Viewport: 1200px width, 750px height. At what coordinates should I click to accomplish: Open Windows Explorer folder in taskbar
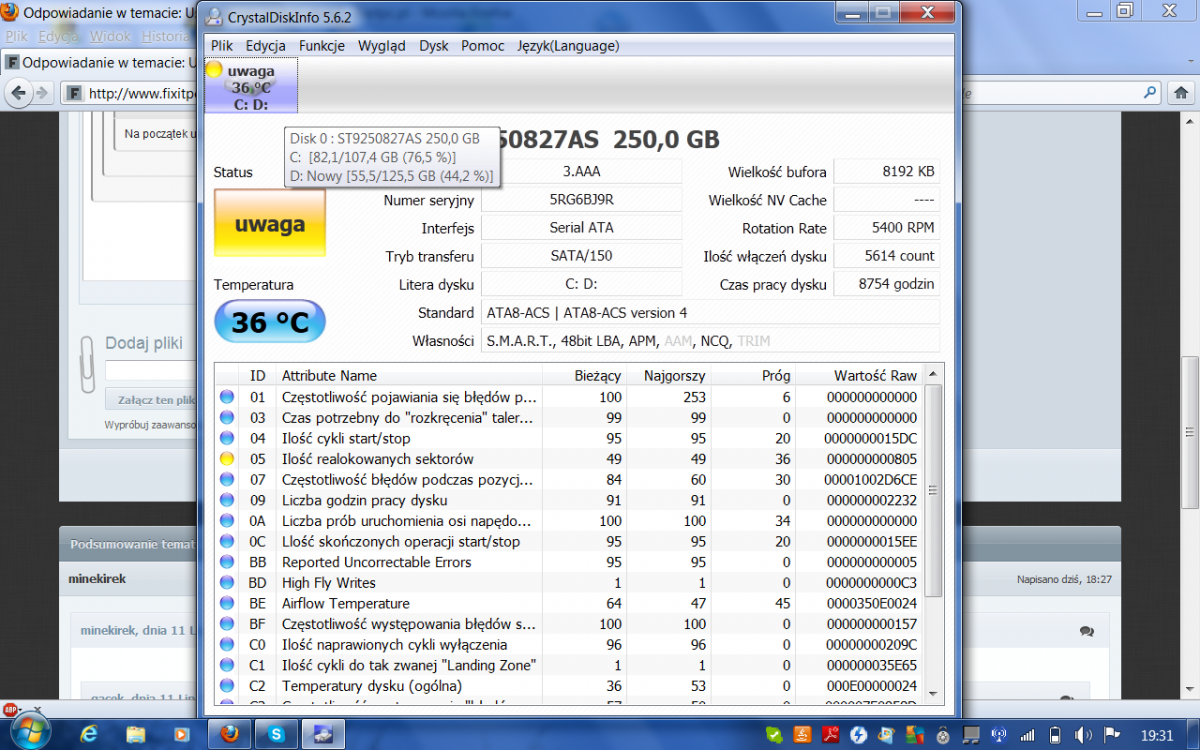pos(137,735)
